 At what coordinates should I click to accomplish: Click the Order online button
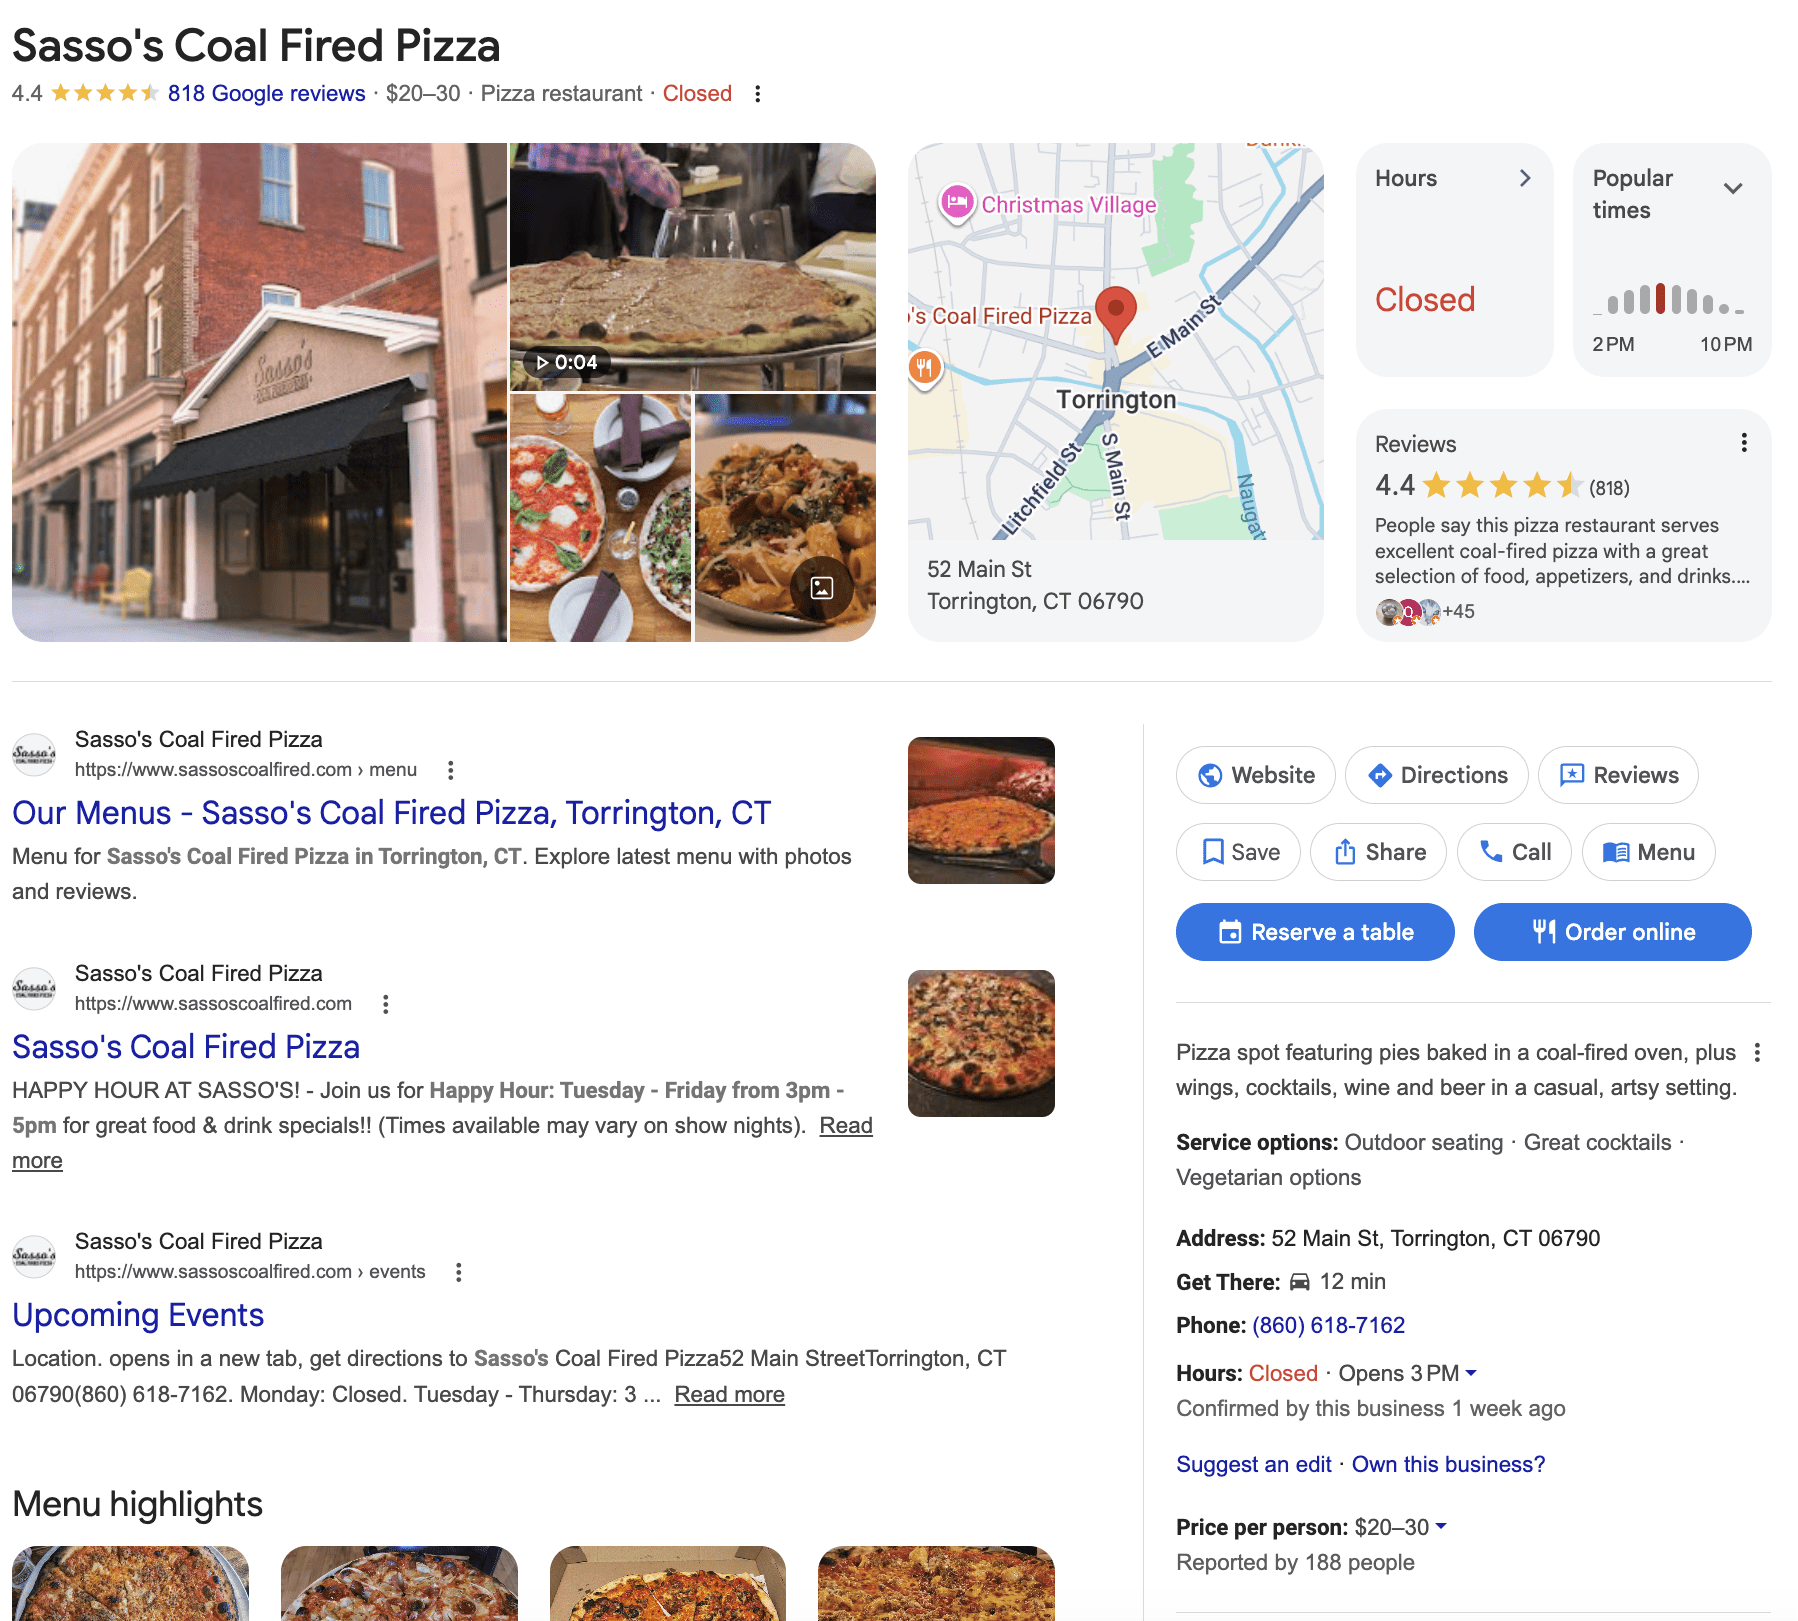pos(1612,932)
